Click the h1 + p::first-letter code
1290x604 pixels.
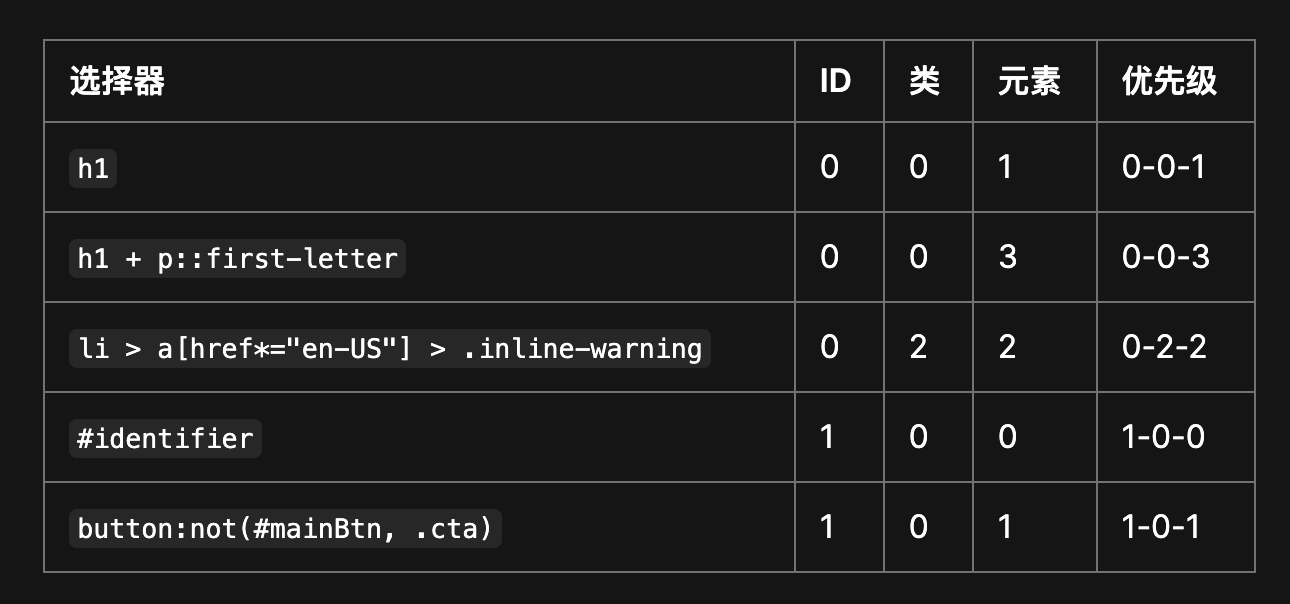pos(237,258)
